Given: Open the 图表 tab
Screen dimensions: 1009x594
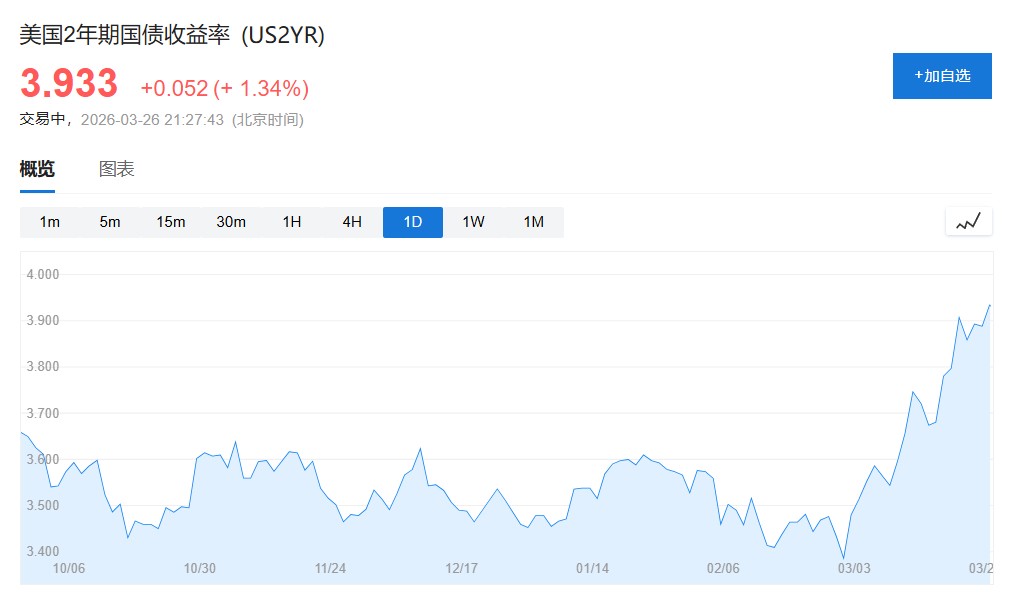Looking at the screenshot, I should [117, 169].
